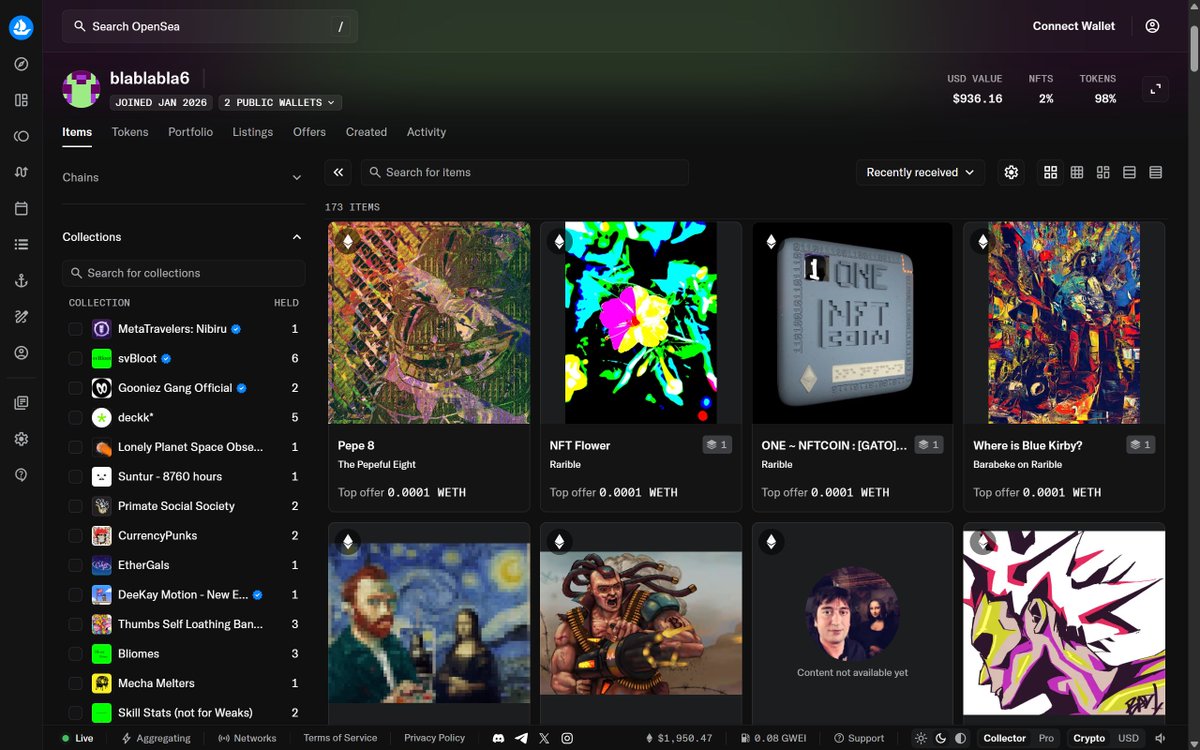Screen dimensions: 1200x750
Task: Collapse the Collections filter section
Action: pos(184,237)
